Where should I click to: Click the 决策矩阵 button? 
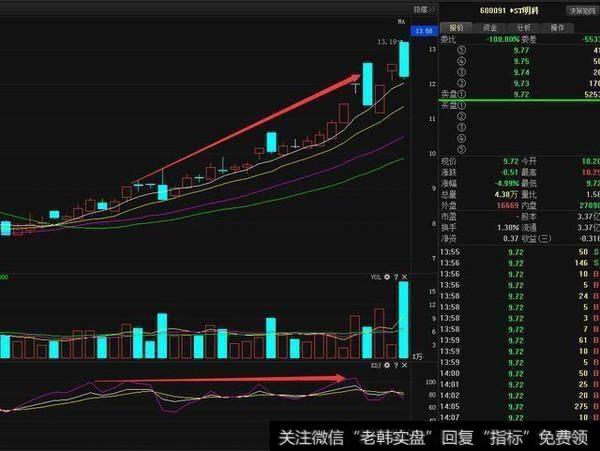point(581,11)
